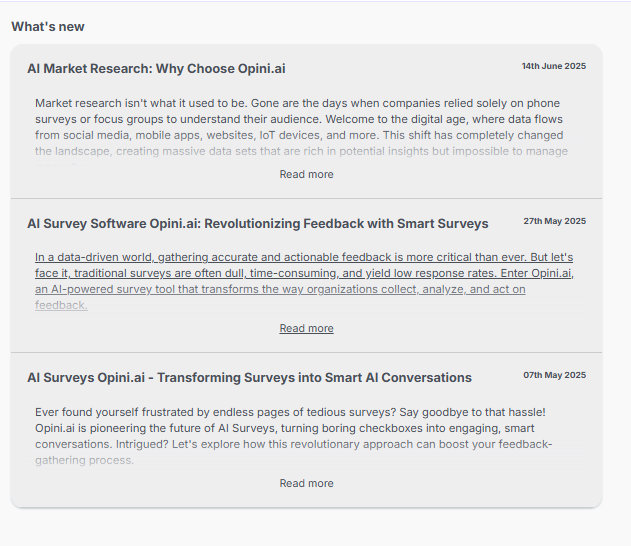This screenshot has height=546, width=631.
Task: Click Read more under AI Surveys Opini.ai article
Action: 306,484
